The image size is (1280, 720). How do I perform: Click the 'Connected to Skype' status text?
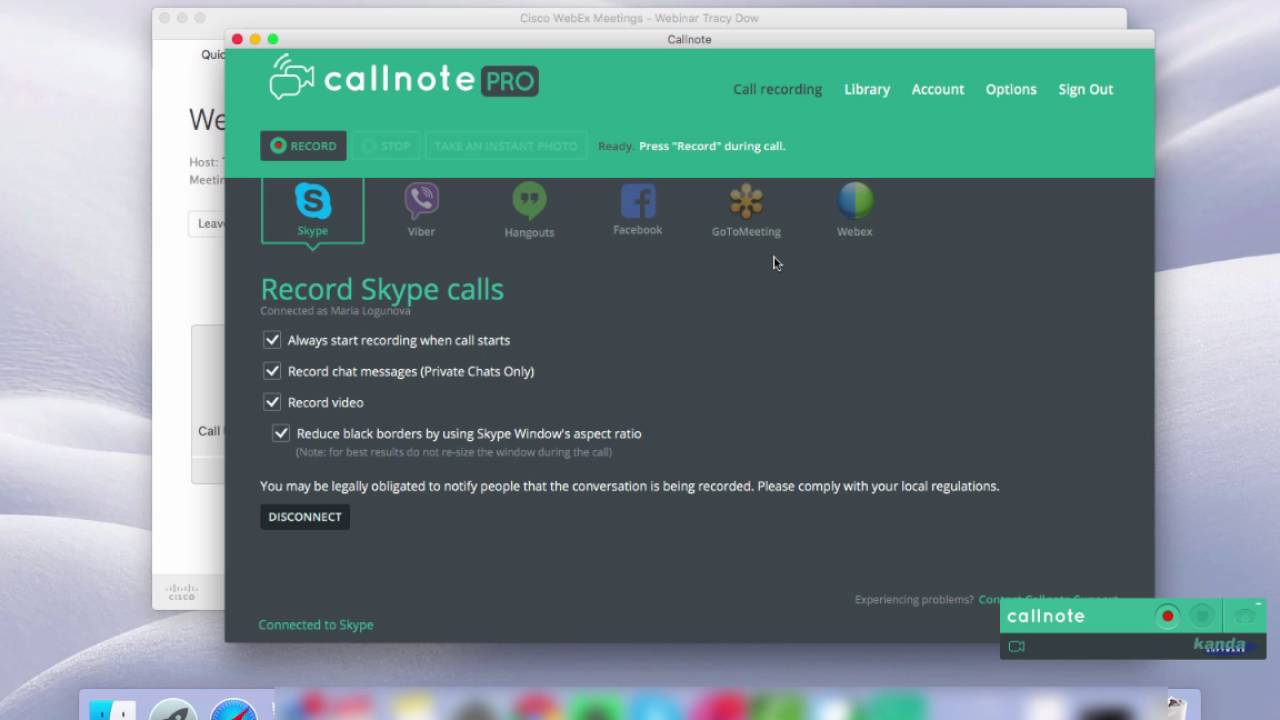point(316,625)
